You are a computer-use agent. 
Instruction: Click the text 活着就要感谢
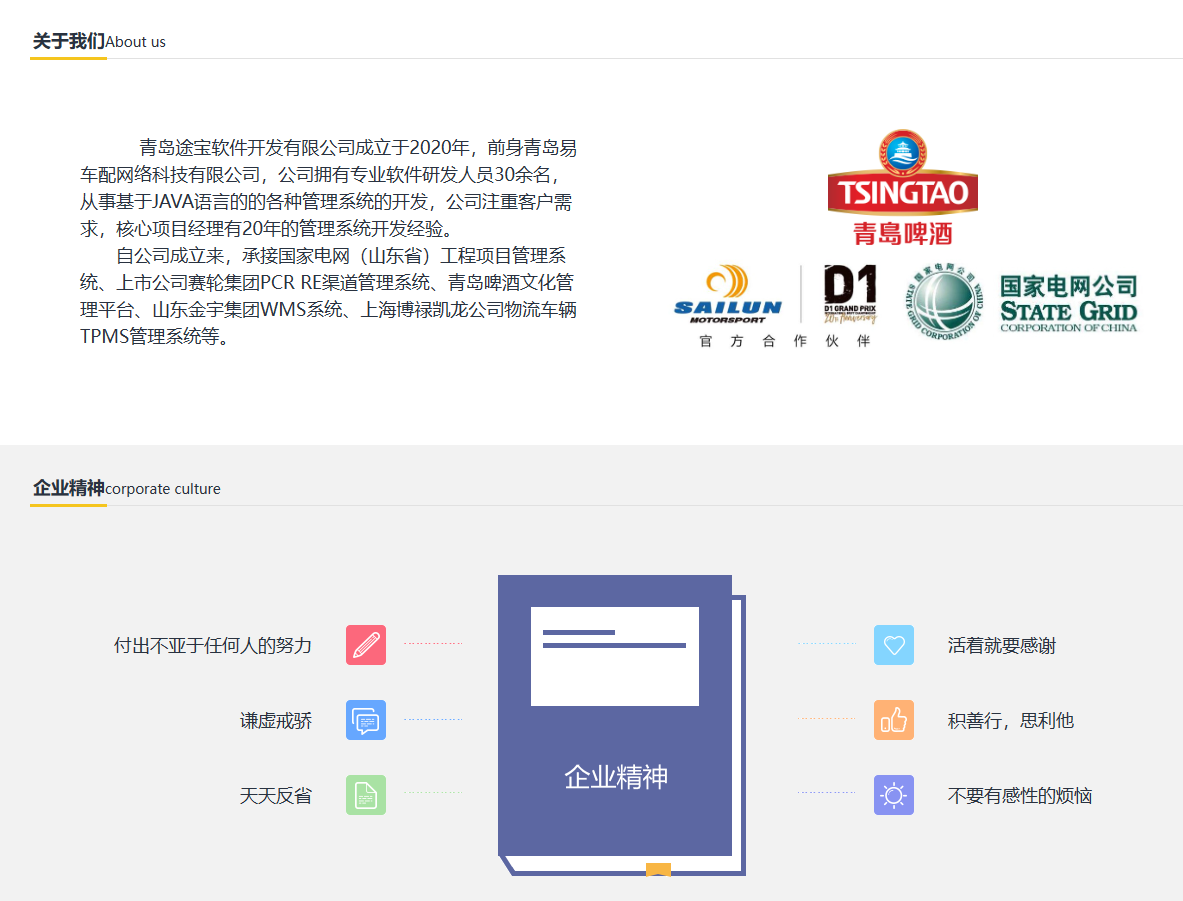coord(1002,646)
